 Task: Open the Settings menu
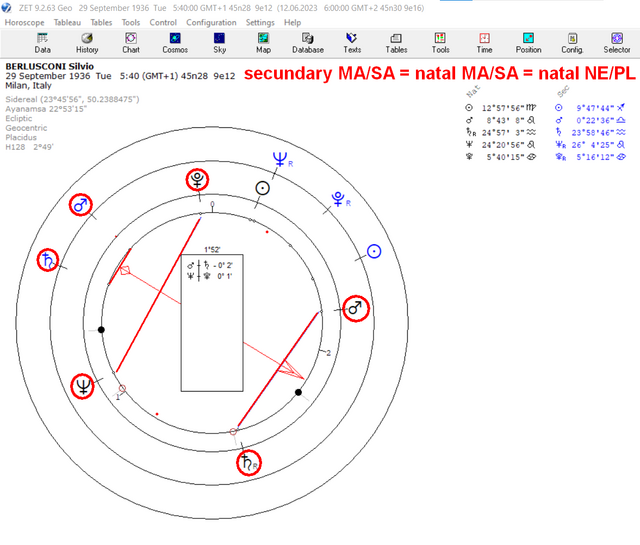point(260,22)
